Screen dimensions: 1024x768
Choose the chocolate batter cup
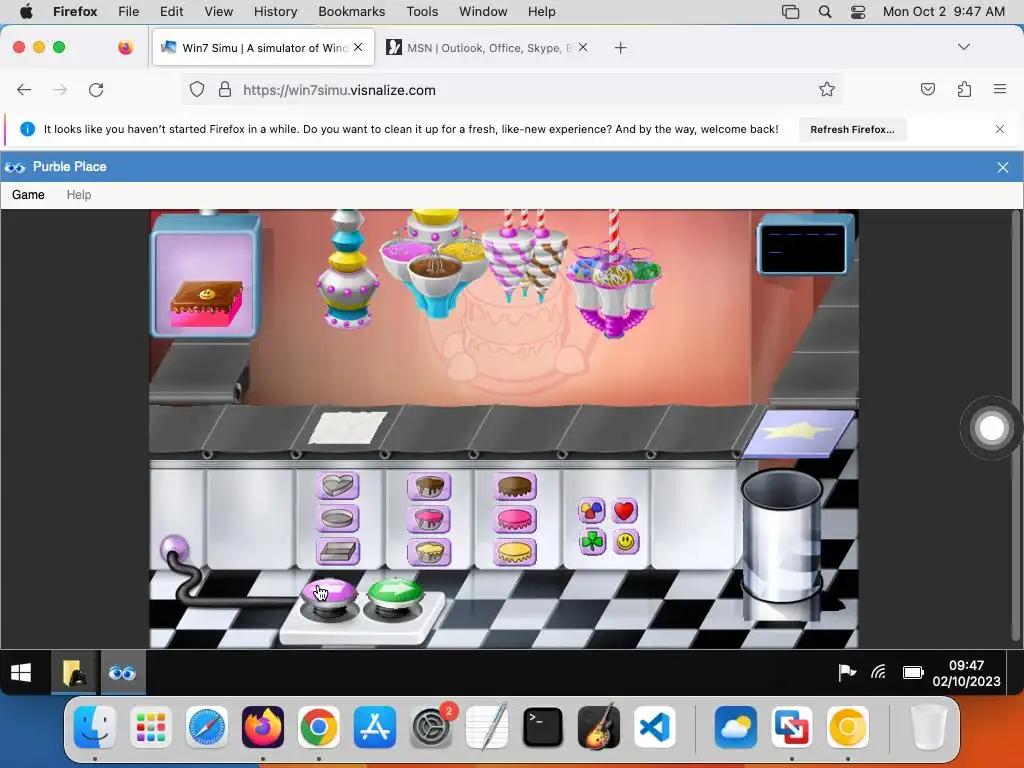[x=429, y=486]
